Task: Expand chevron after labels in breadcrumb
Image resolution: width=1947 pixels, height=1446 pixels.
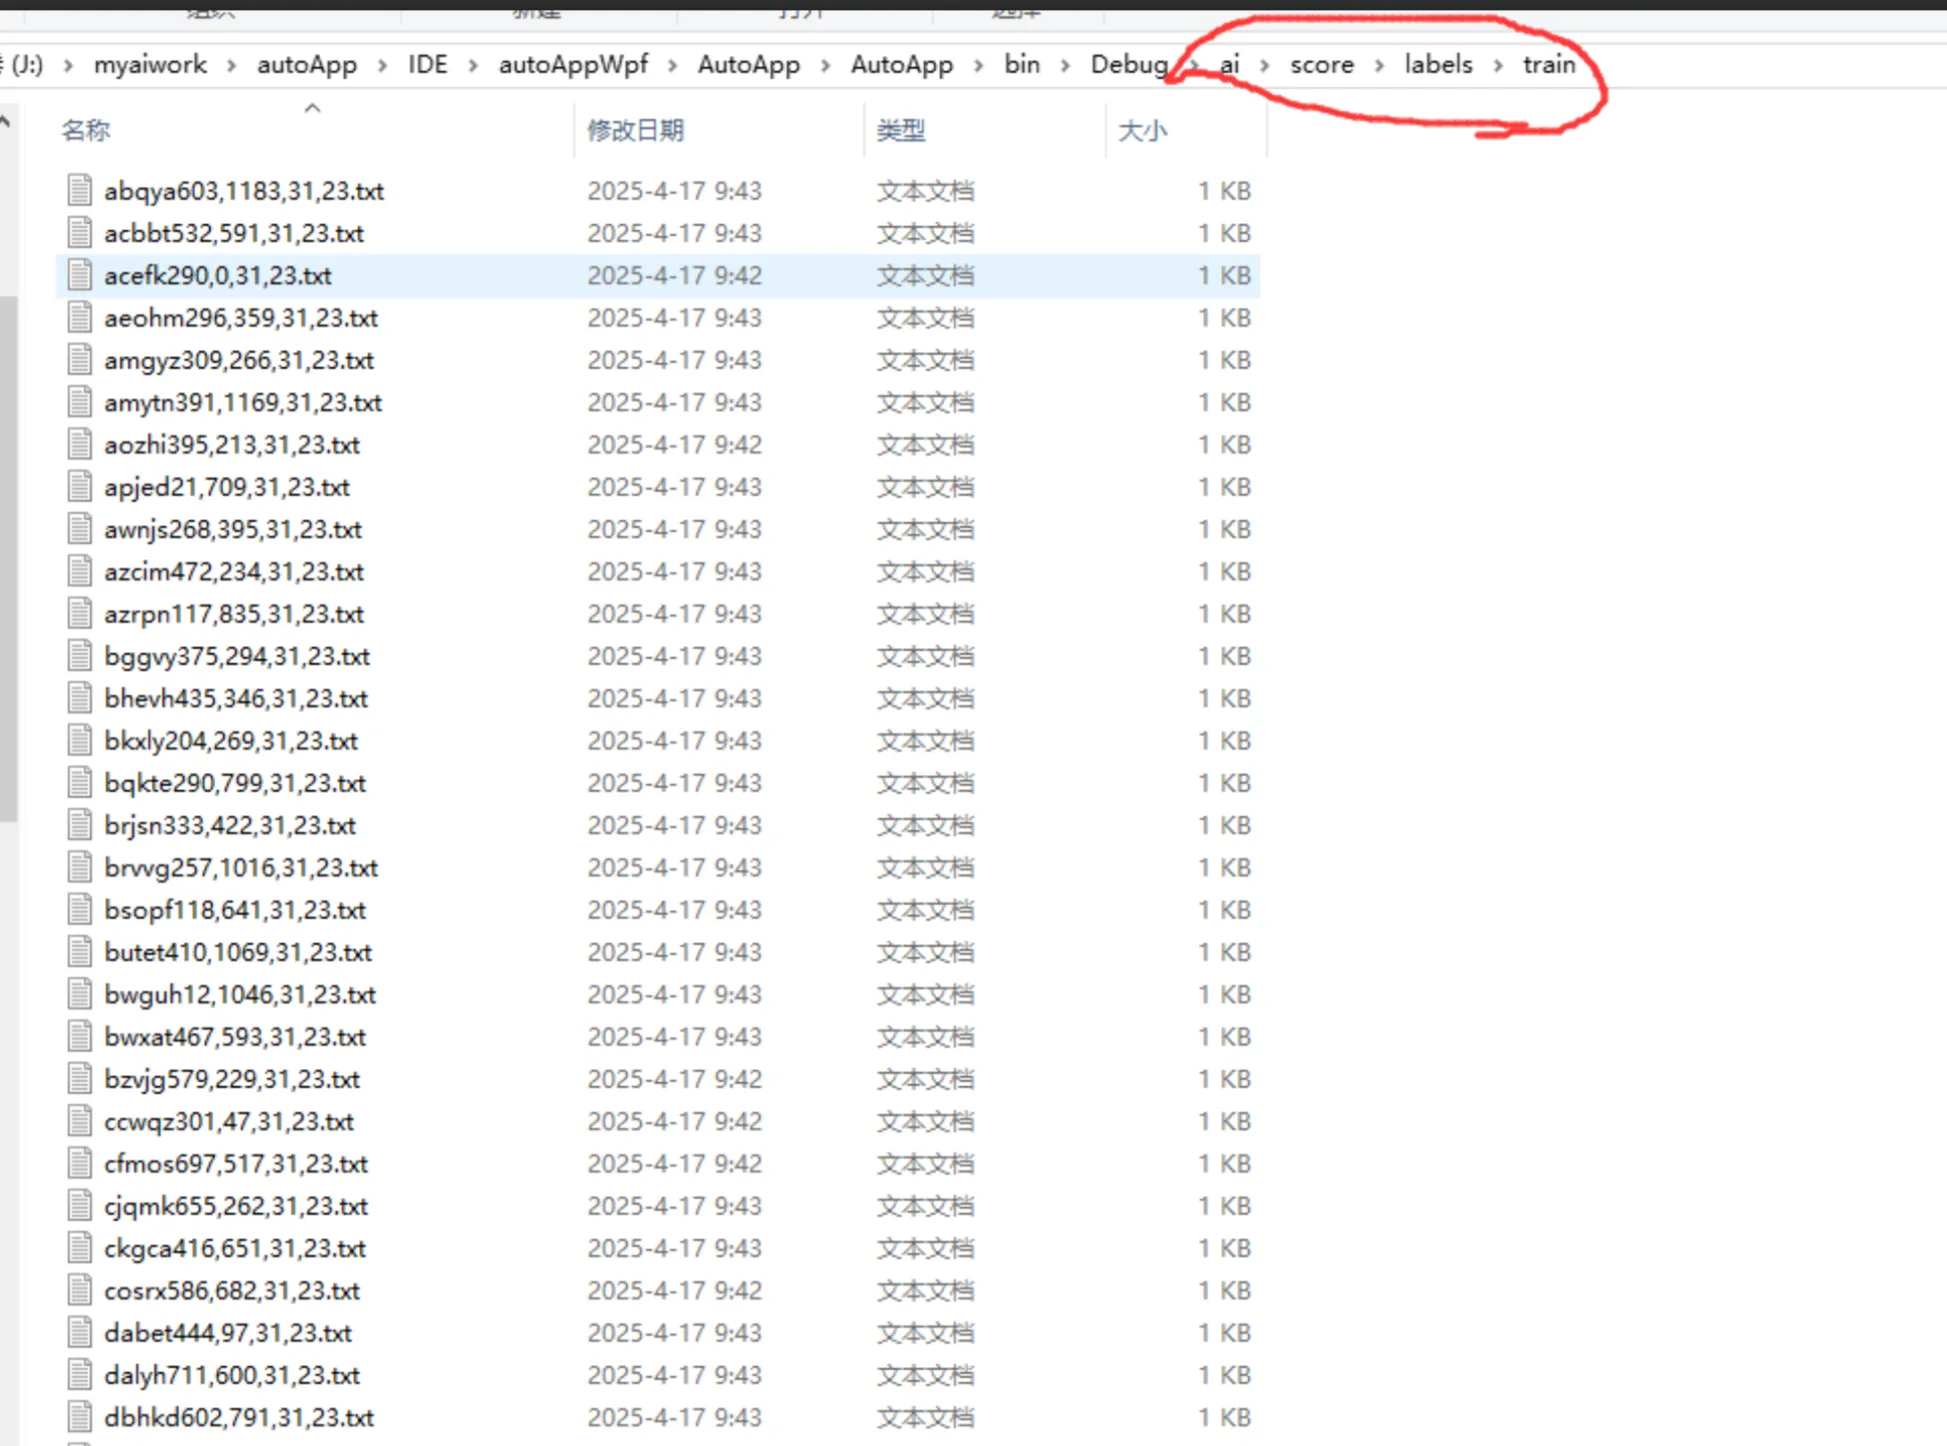Action: coord(1498,65)
